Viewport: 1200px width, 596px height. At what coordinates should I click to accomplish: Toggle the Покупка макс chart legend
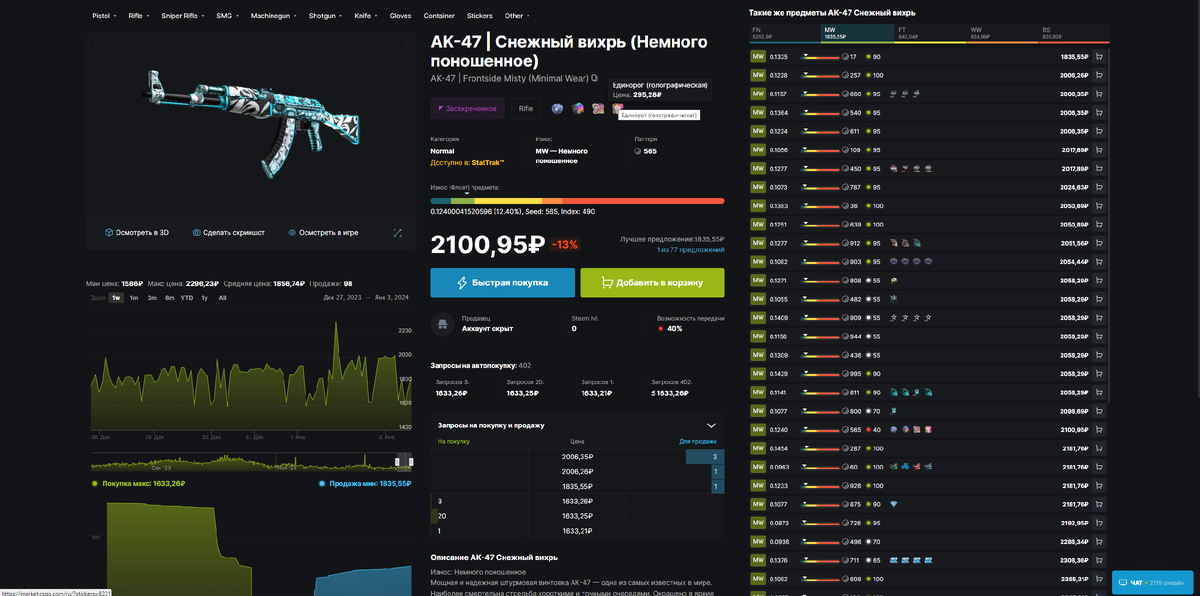pyautogui.click(x=138, y=484)
